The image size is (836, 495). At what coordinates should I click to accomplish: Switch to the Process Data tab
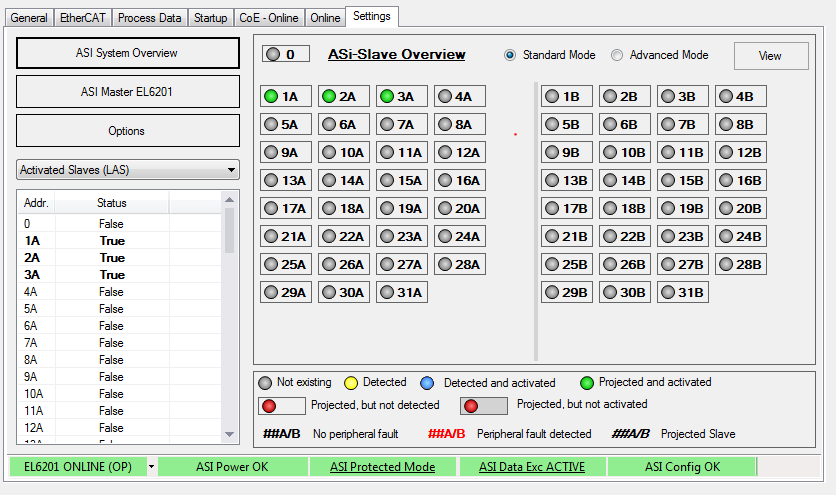(149, 18)
